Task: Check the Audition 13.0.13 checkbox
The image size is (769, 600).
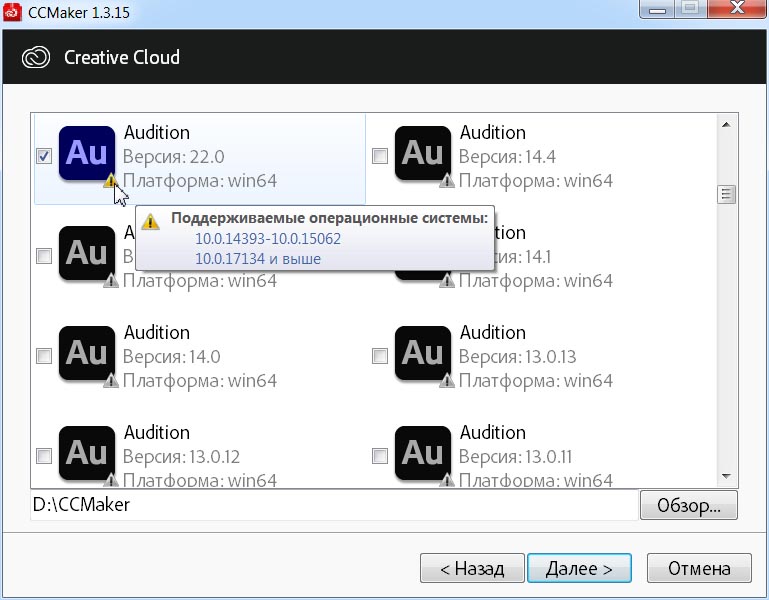Action: tap(380, 356)
